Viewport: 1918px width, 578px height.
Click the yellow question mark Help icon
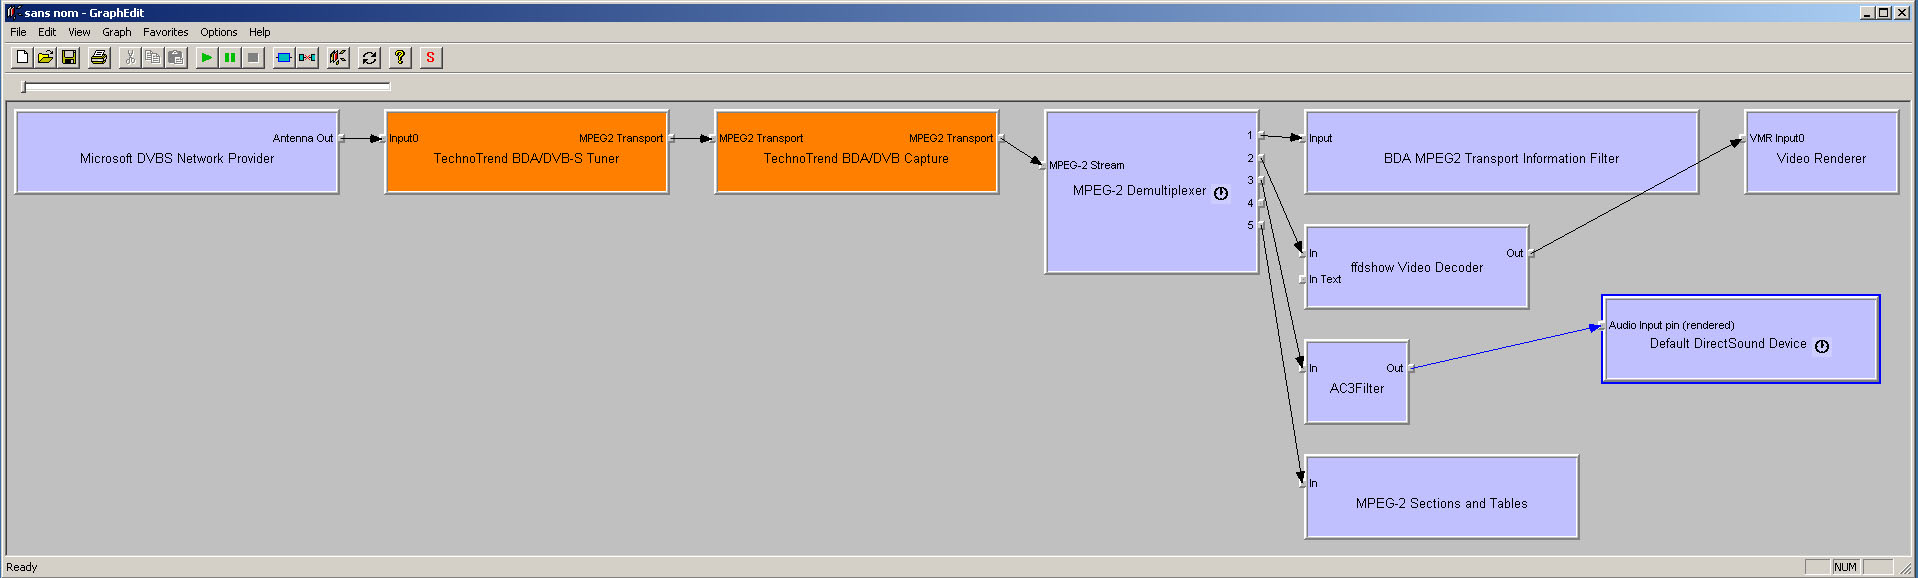pyautogui.click(x=400, y=58)
